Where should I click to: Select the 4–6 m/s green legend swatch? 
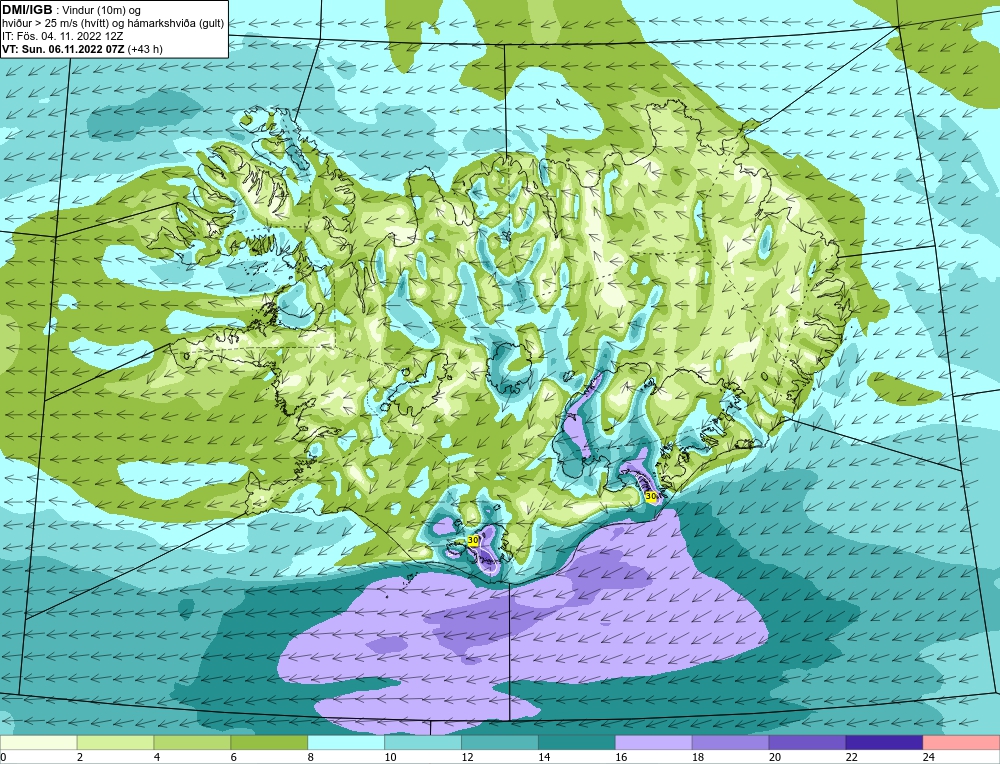coord(192,743)
